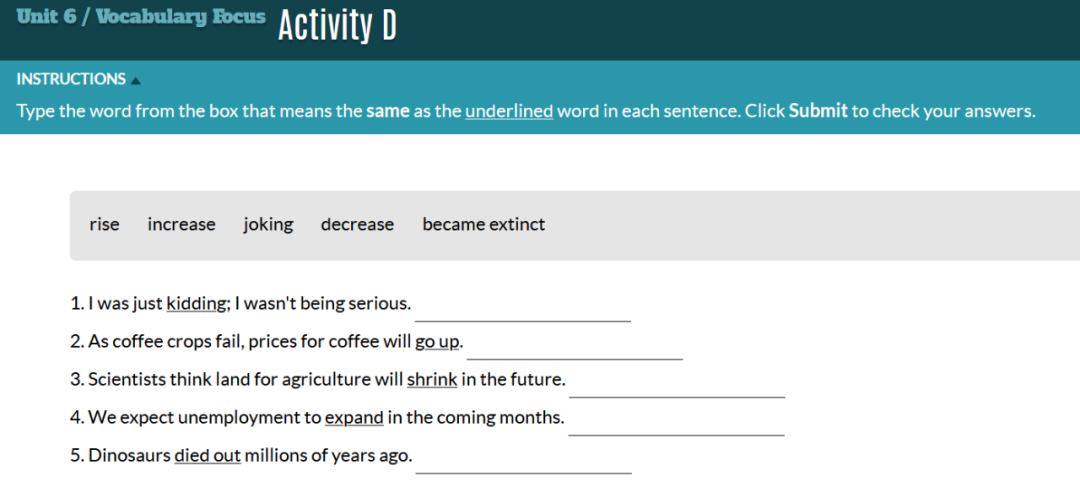Collapse the INSTRUCTIONS triangle arrow
This screenshot has height=498, width=1080.
136,81
